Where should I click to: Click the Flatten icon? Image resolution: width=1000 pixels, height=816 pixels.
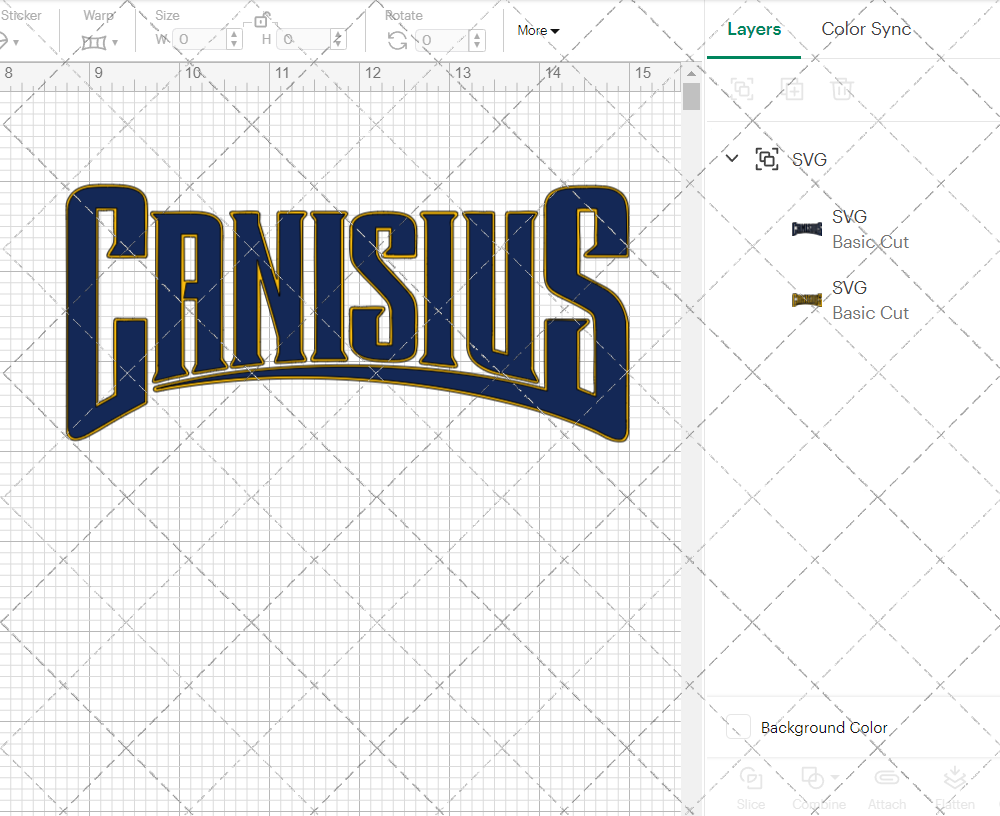955,779
